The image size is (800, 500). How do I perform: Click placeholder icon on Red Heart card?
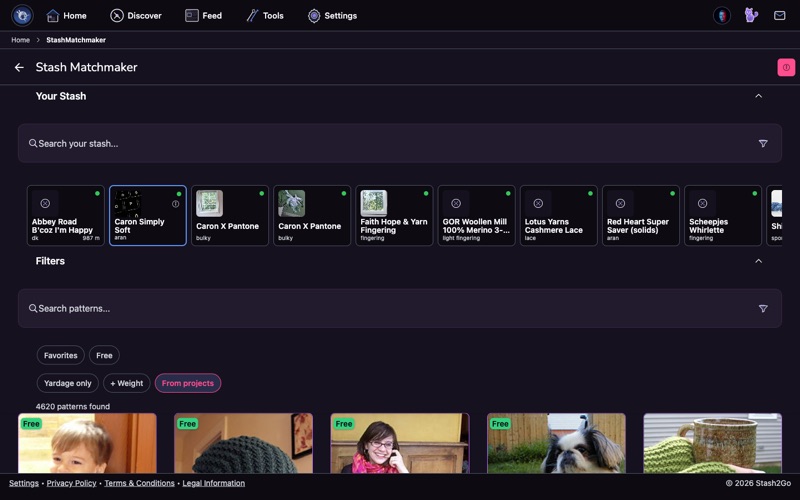620,203
